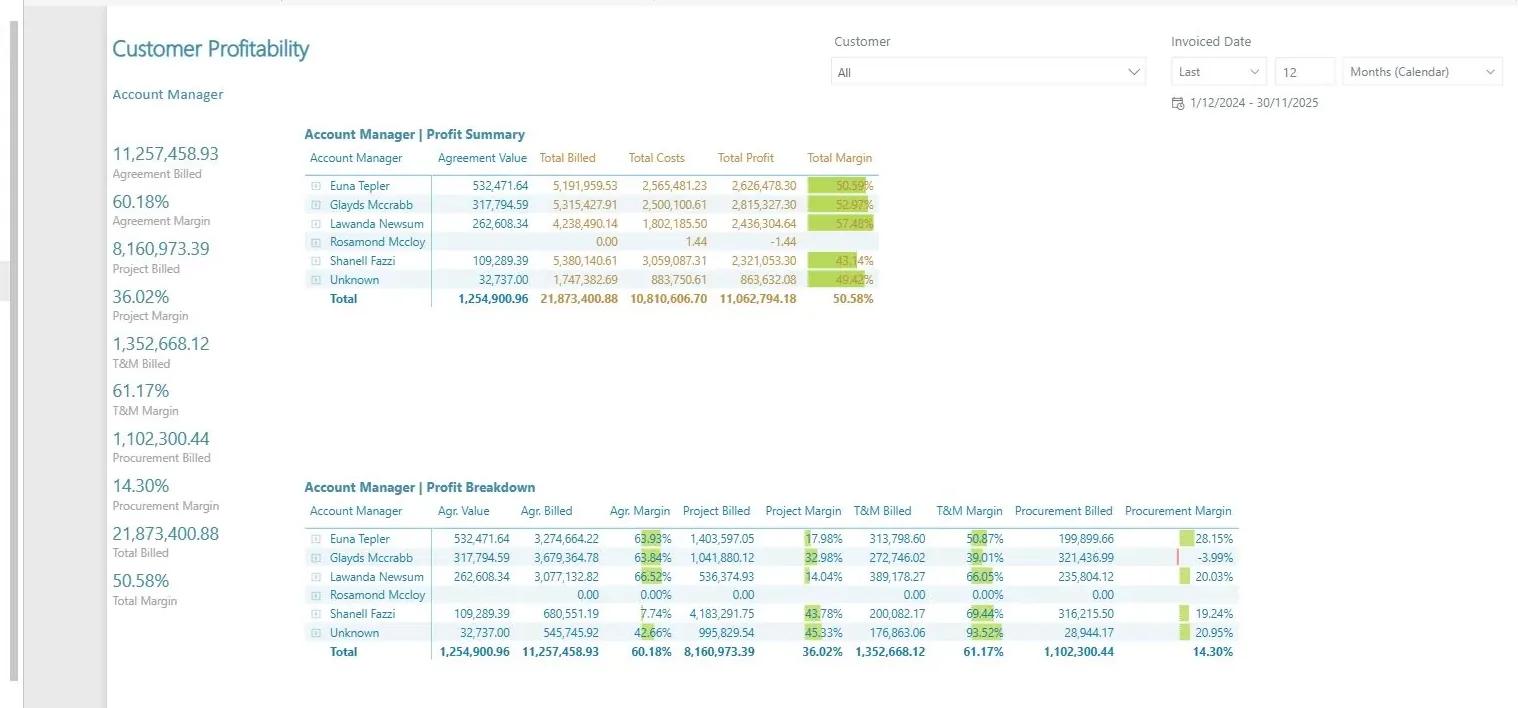Sort Profit Summary by Total Billed header
This screenshot has height=708, width=1518.
(567, 158)
